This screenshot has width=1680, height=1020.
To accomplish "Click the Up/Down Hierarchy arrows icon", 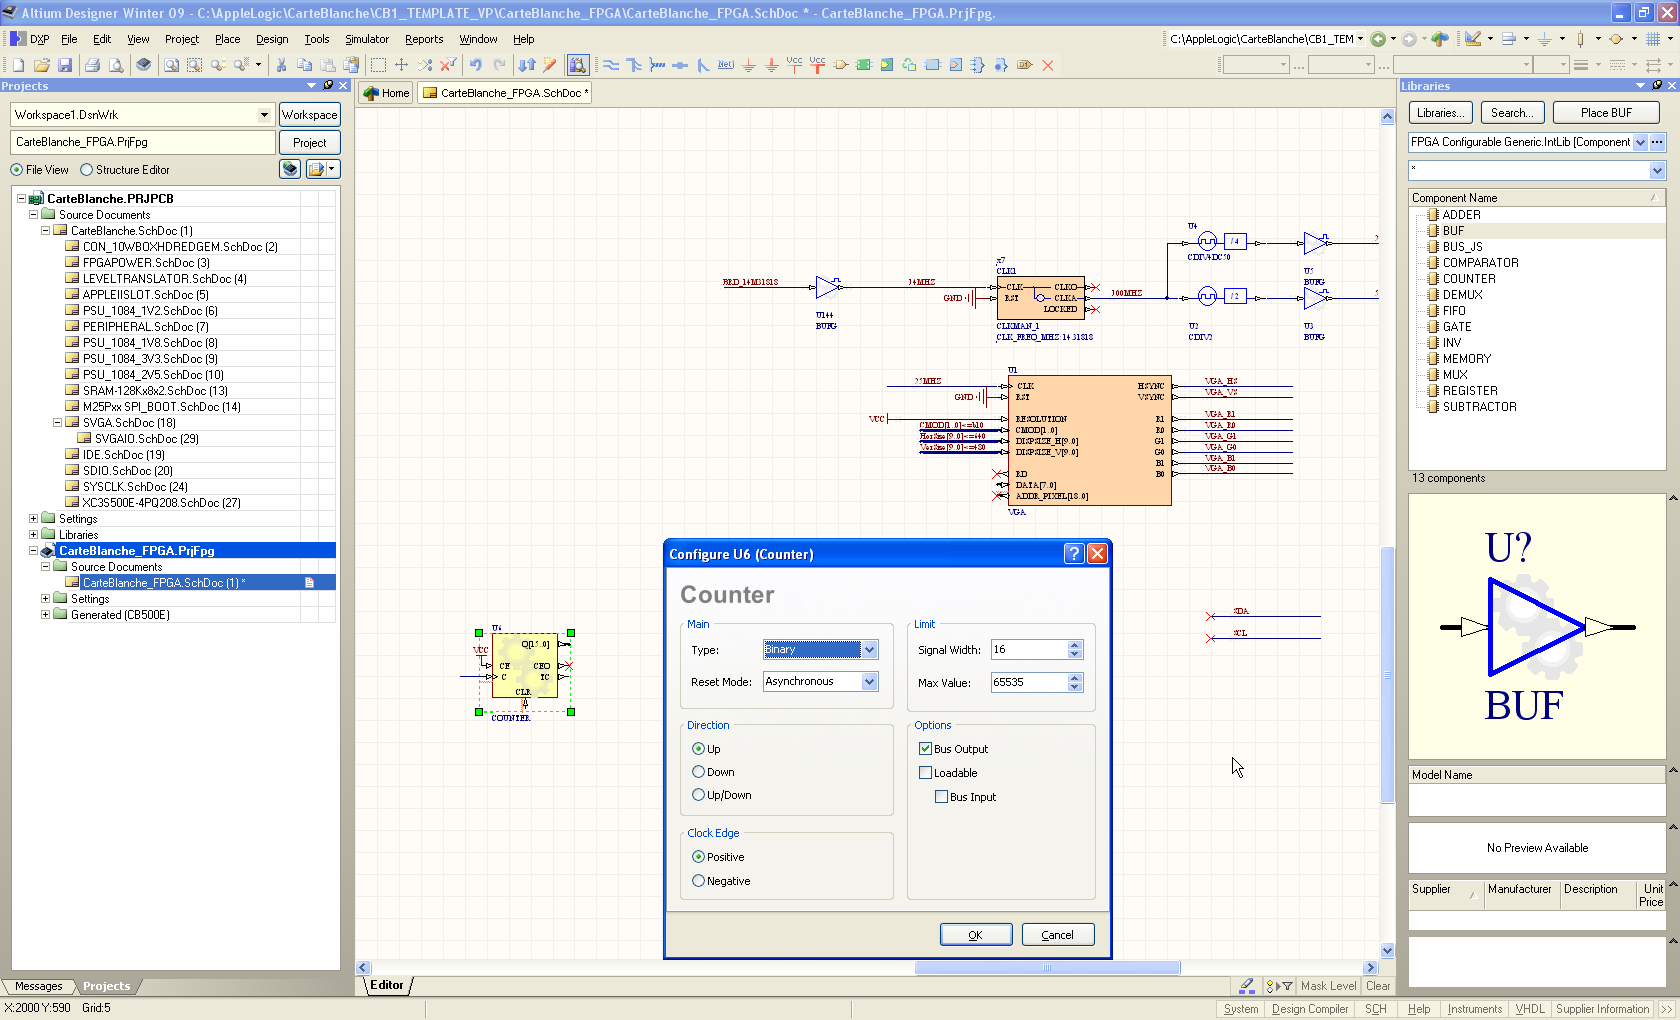I will point(527,65).
